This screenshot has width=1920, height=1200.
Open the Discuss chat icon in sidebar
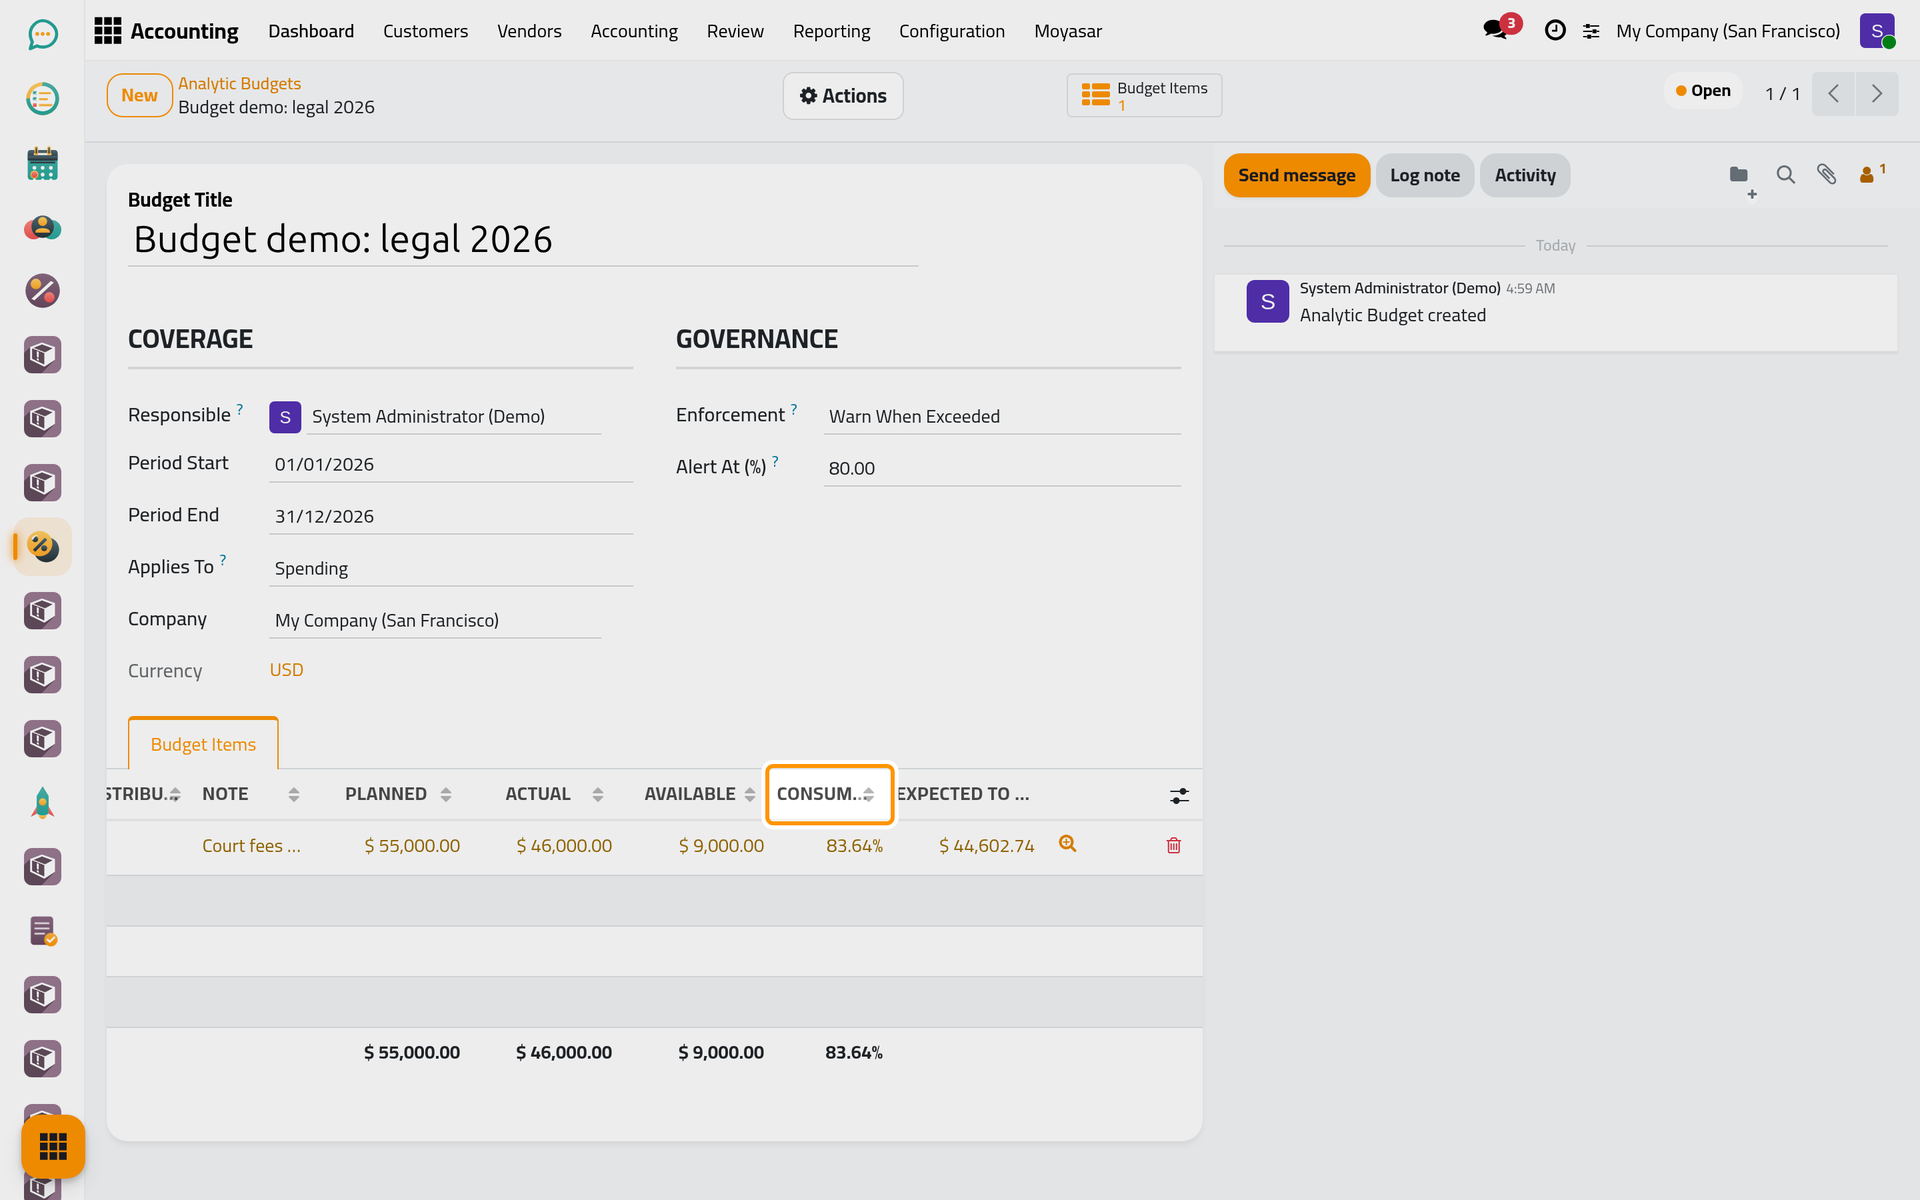(42, 35)
